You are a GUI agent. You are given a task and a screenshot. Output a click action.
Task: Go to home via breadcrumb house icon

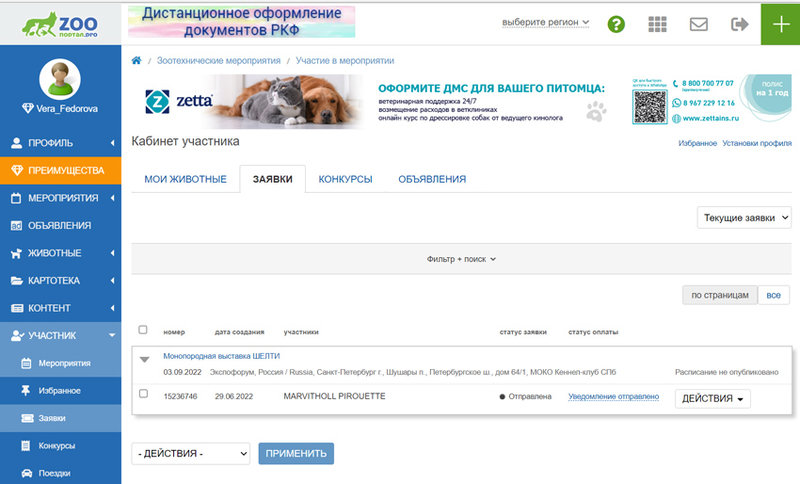pyautogui.click(x=137, y=60)
